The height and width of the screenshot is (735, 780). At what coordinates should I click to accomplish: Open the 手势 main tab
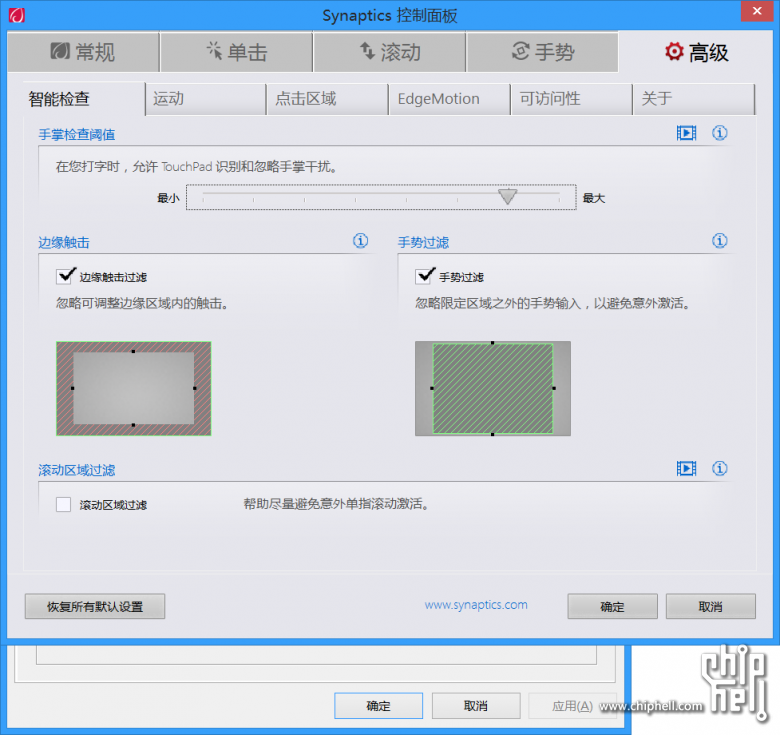pyautogui.click(x=543, y=52)
